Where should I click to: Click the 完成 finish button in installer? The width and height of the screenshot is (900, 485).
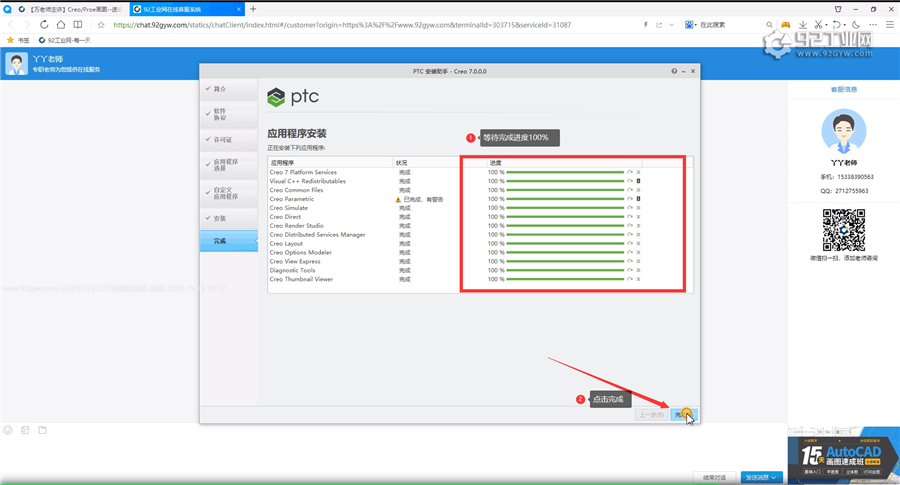click(683, 414)
